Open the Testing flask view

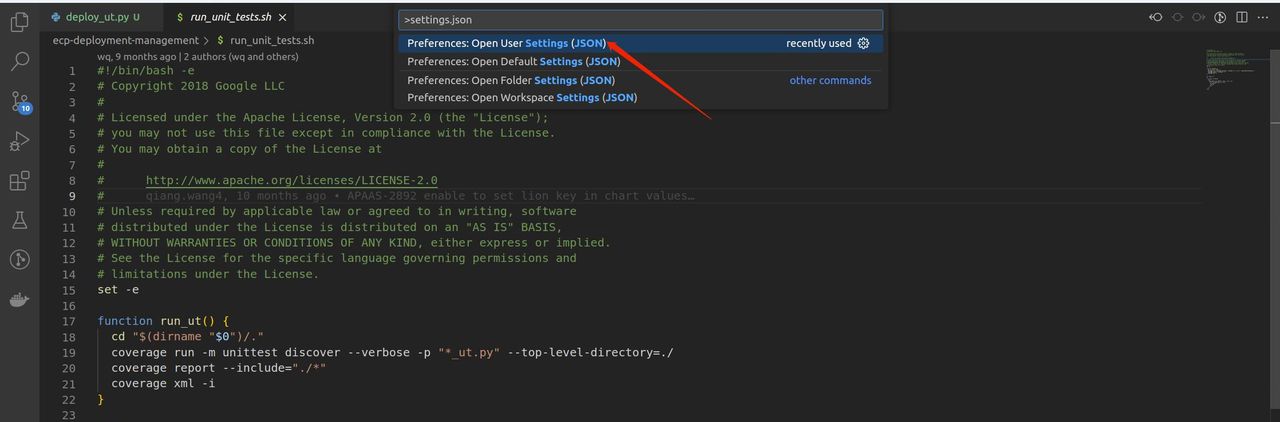19,220
